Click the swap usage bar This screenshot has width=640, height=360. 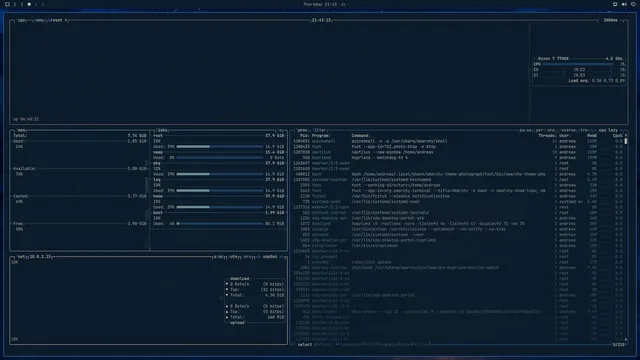pyautogui.click(x=220, y=158)
